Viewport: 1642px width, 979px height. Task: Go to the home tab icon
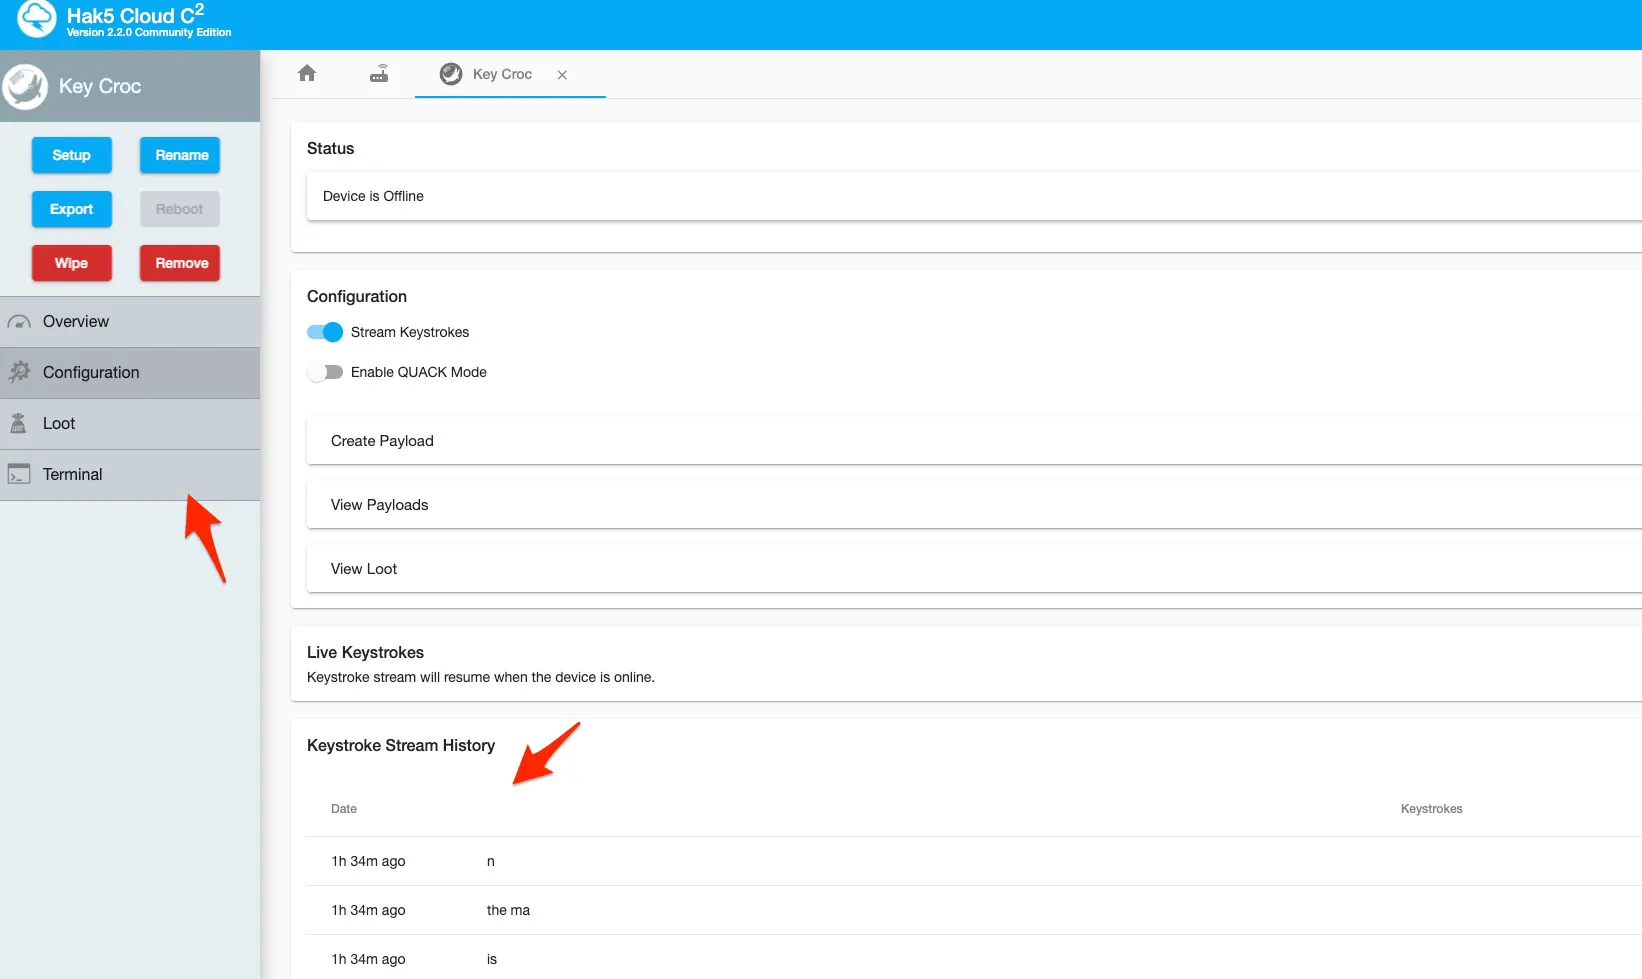(307, 73)
